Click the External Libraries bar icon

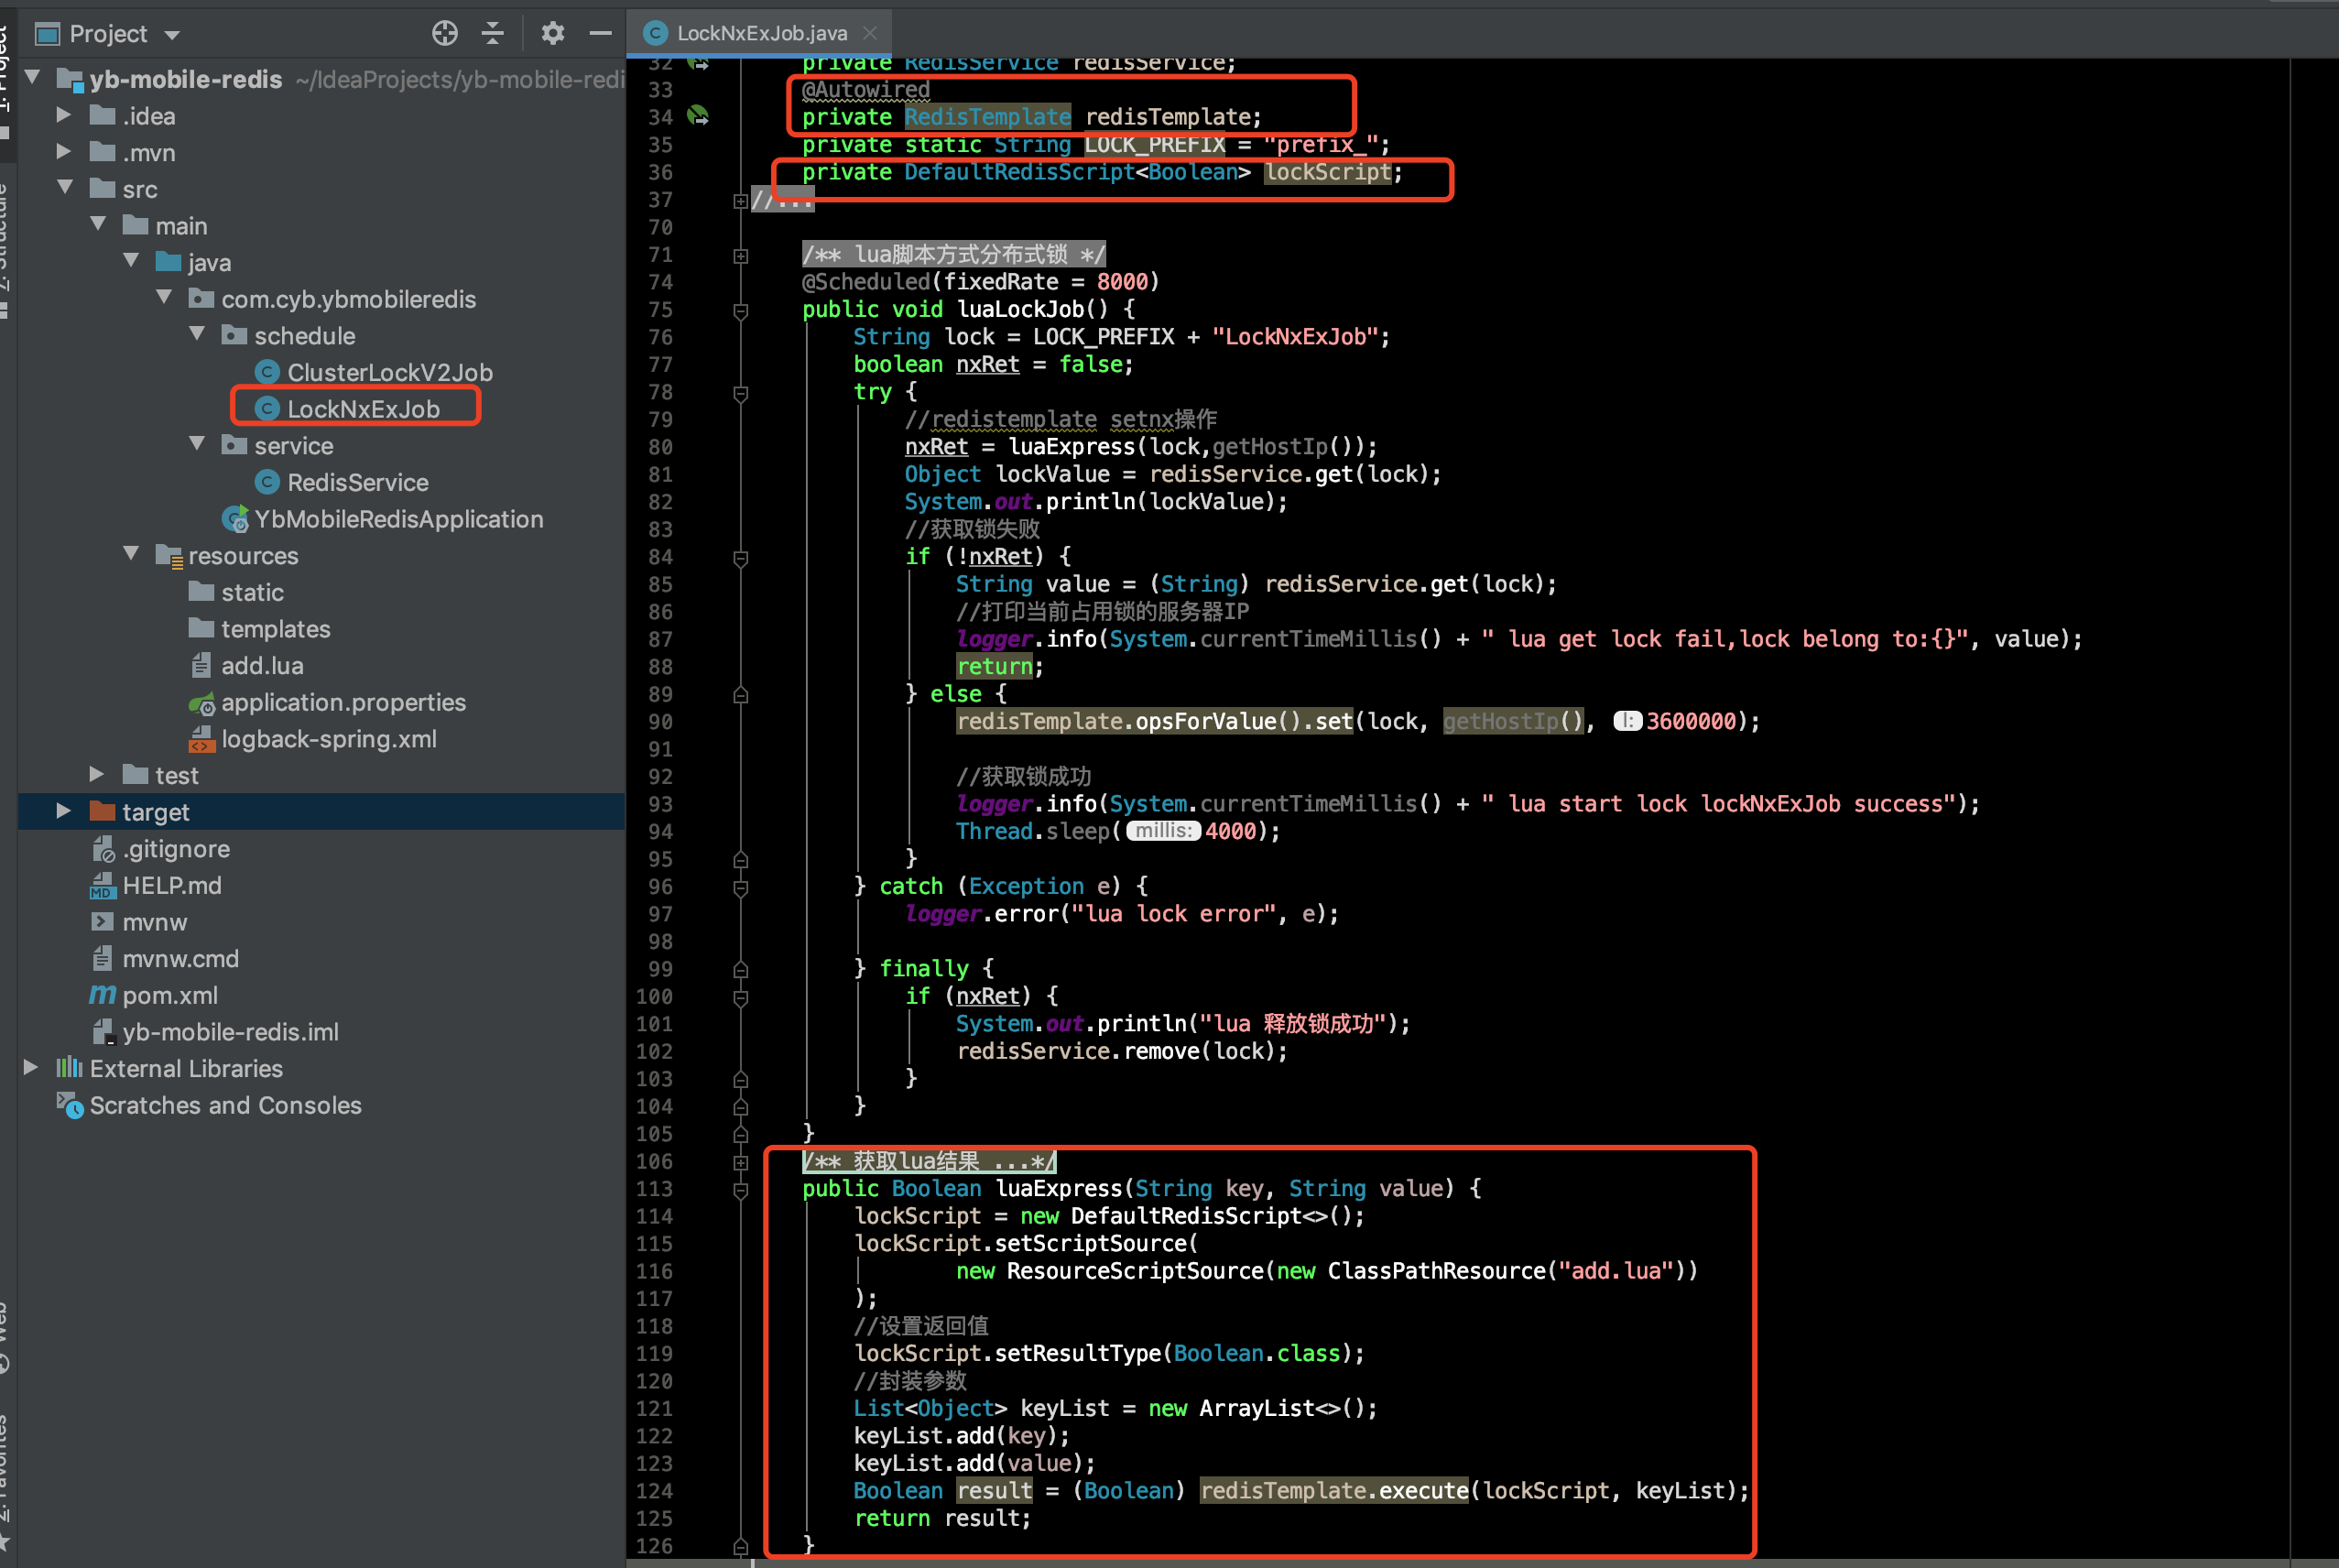(x=69, y=1068)
